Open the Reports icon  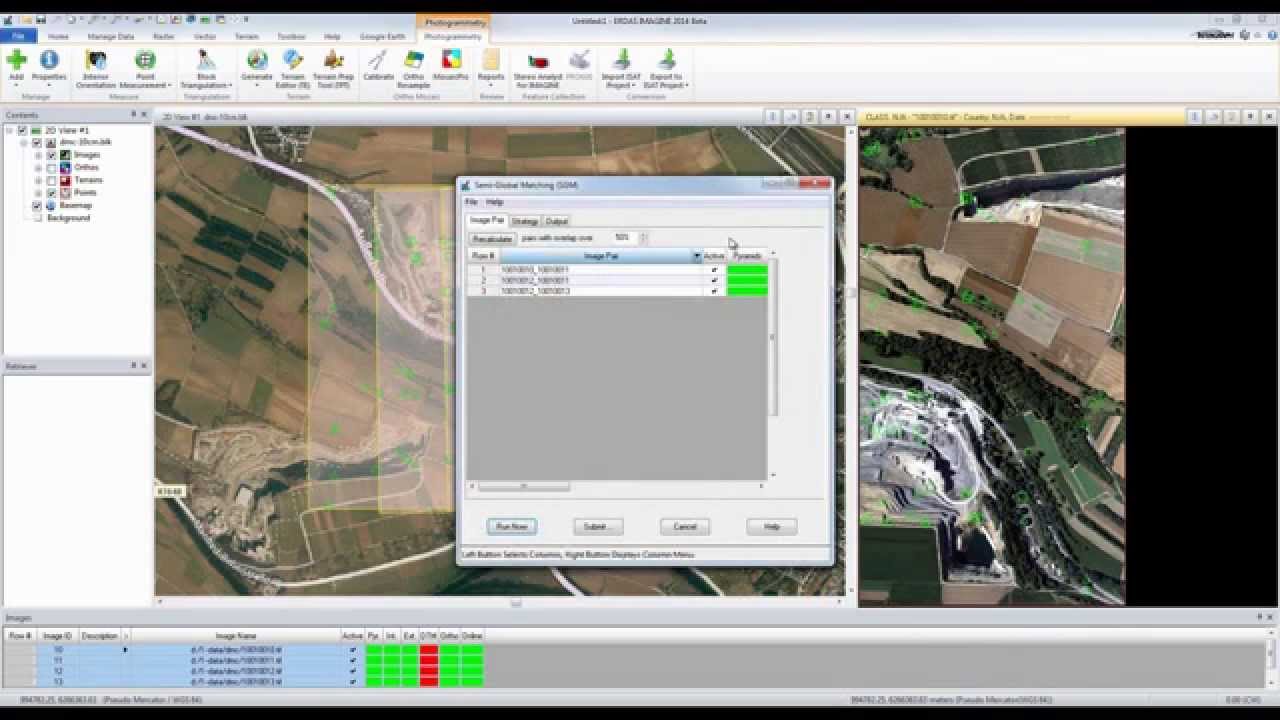(x=491, y=61)
